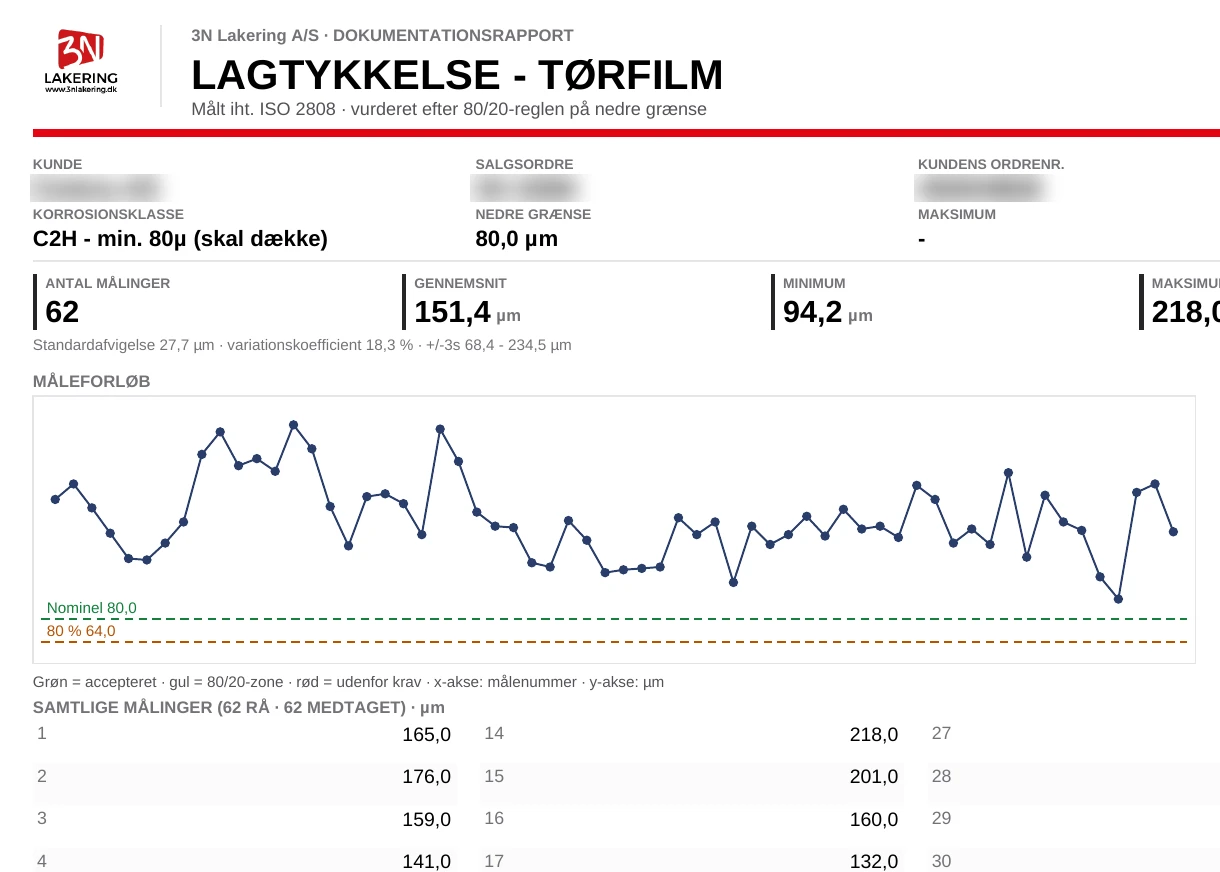
Task: Click row number 28 in the measurements table
Action: [x=941, y=776]
